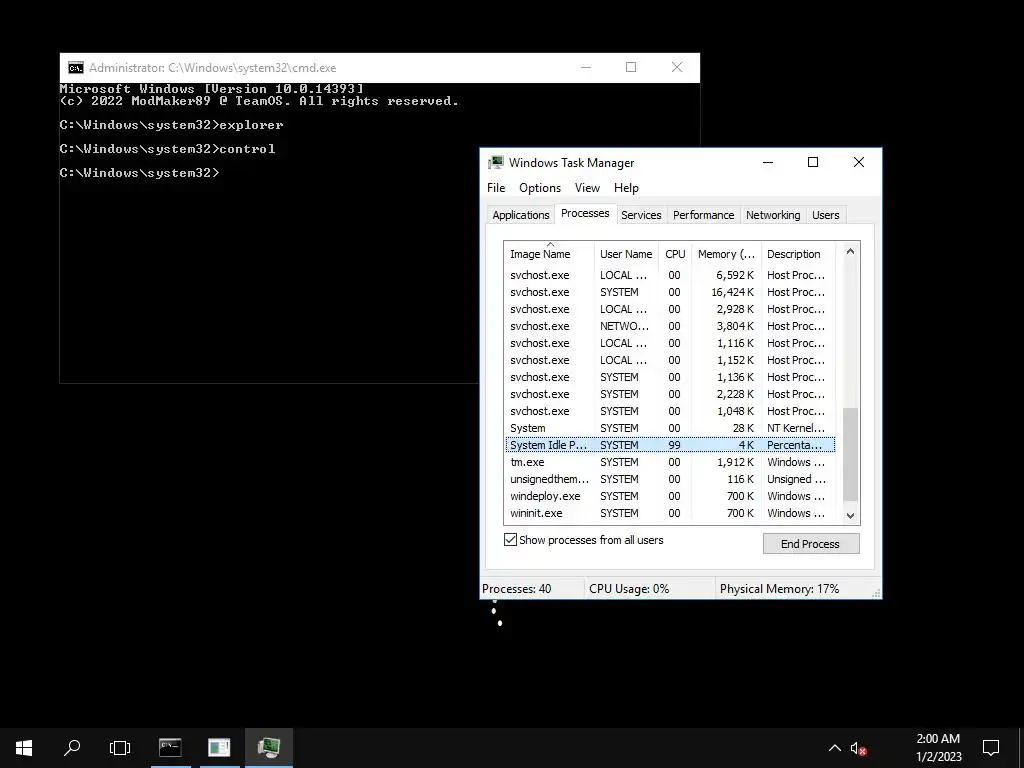Sort processes by User Name column

click(x=626, y=254)
